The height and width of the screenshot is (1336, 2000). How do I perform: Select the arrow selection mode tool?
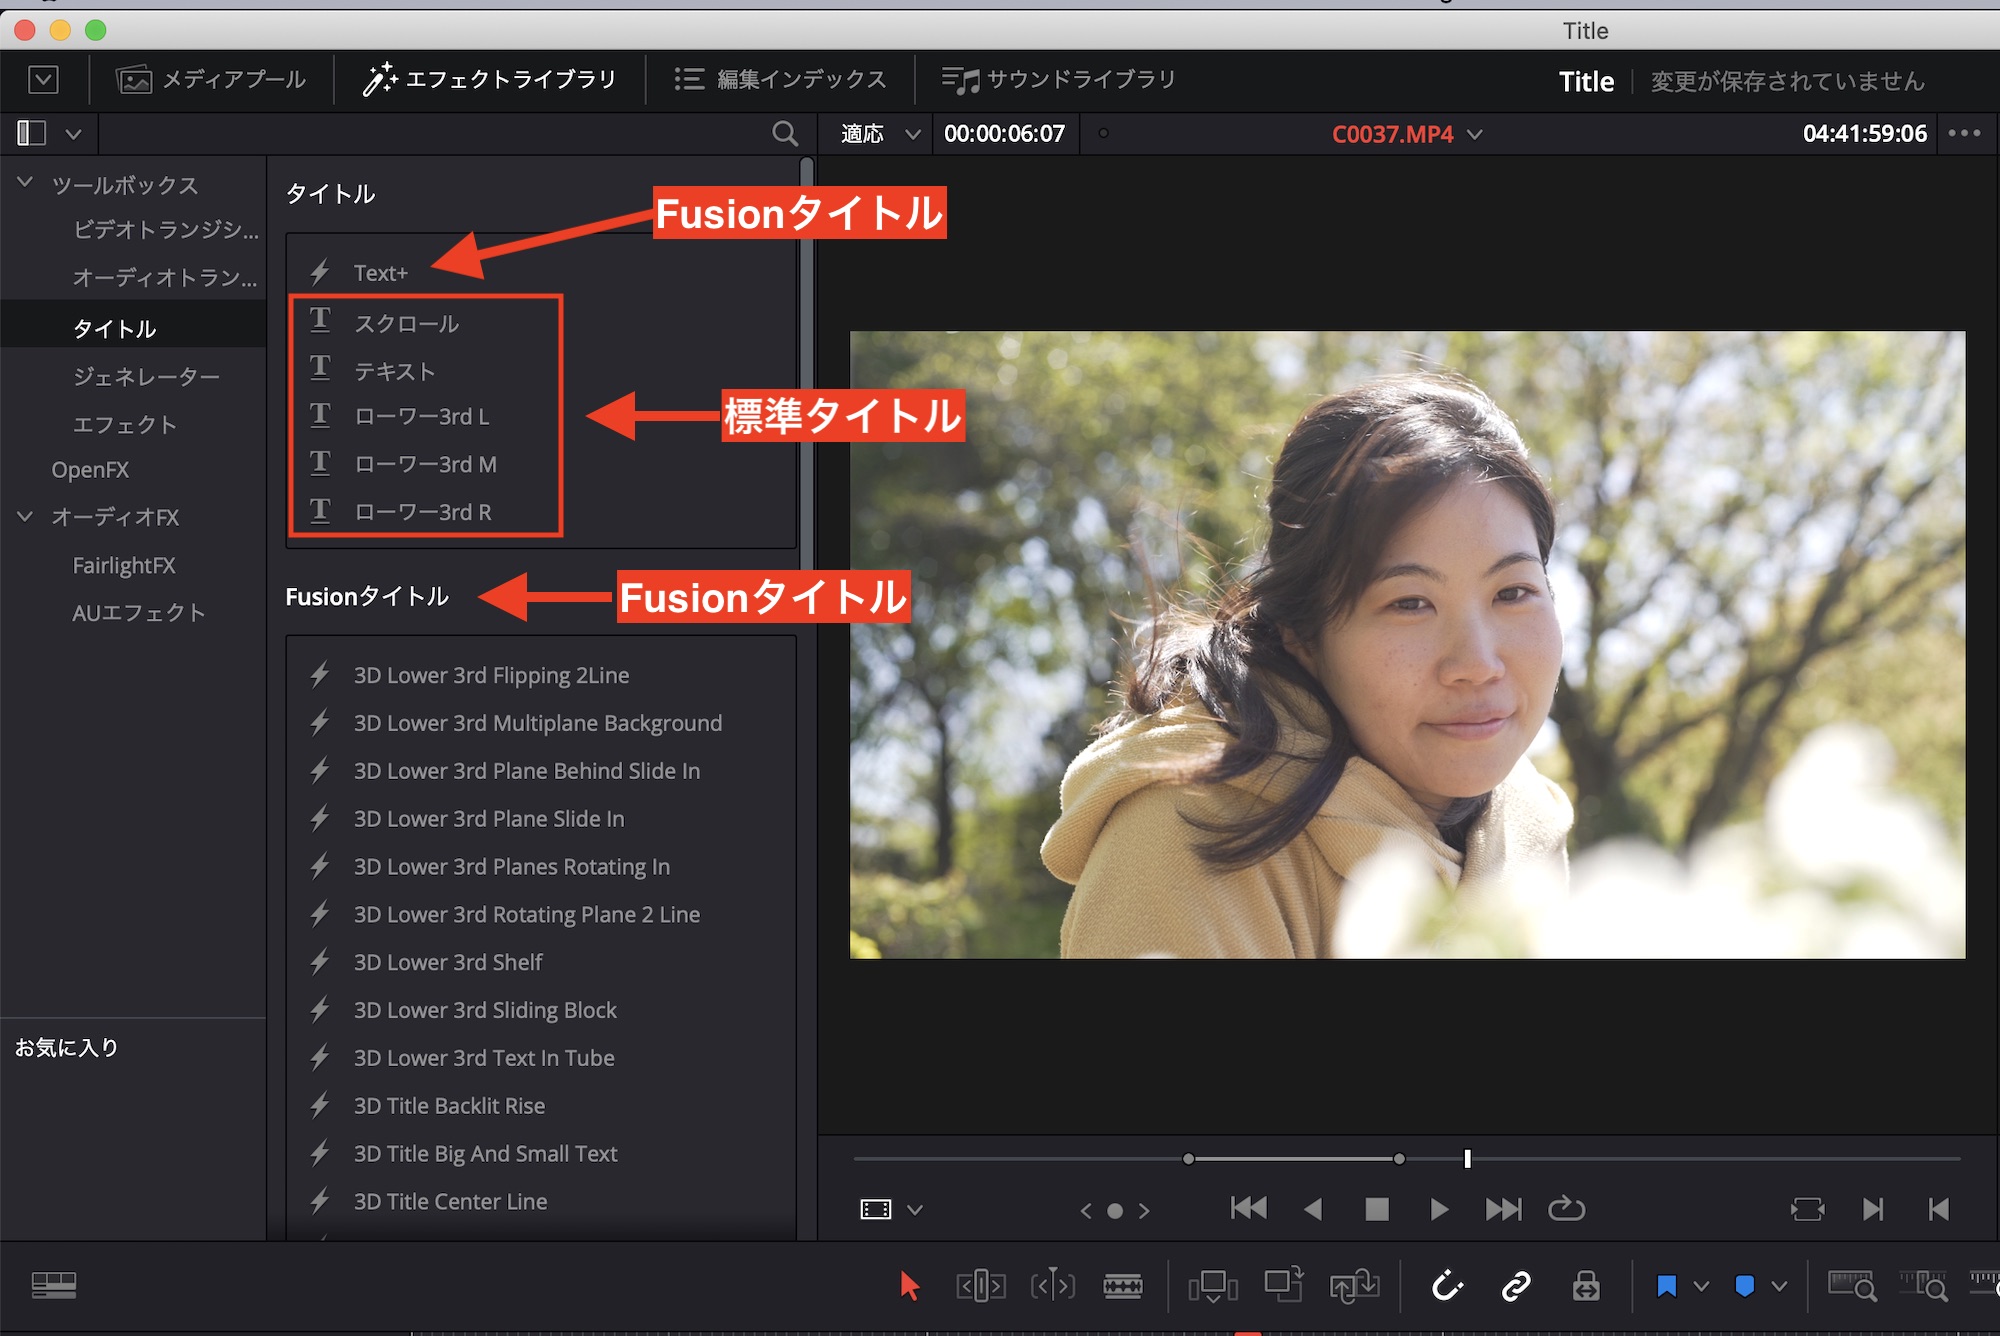point(909,1286)
